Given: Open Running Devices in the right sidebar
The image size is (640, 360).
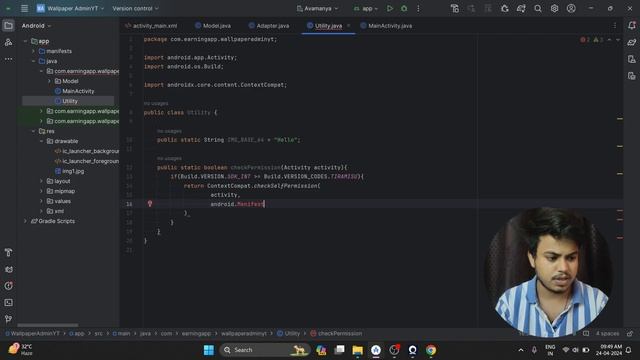Looking at the screenshot, I should coord(631,76).
